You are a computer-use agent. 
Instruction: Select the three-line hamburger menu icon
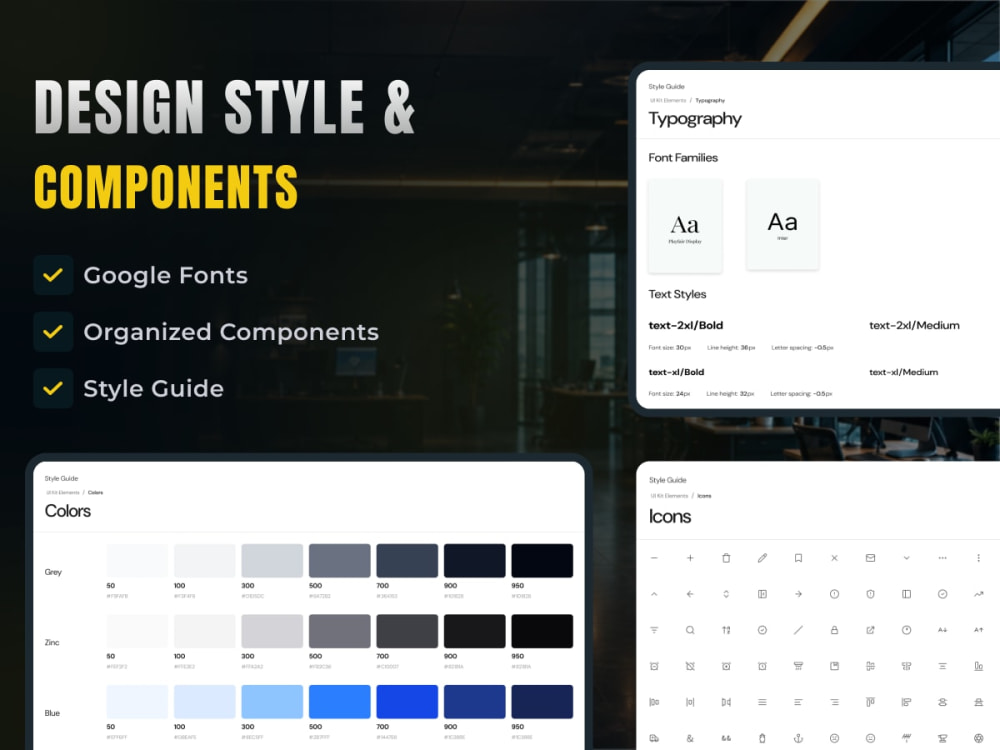(x=762, y=702)
